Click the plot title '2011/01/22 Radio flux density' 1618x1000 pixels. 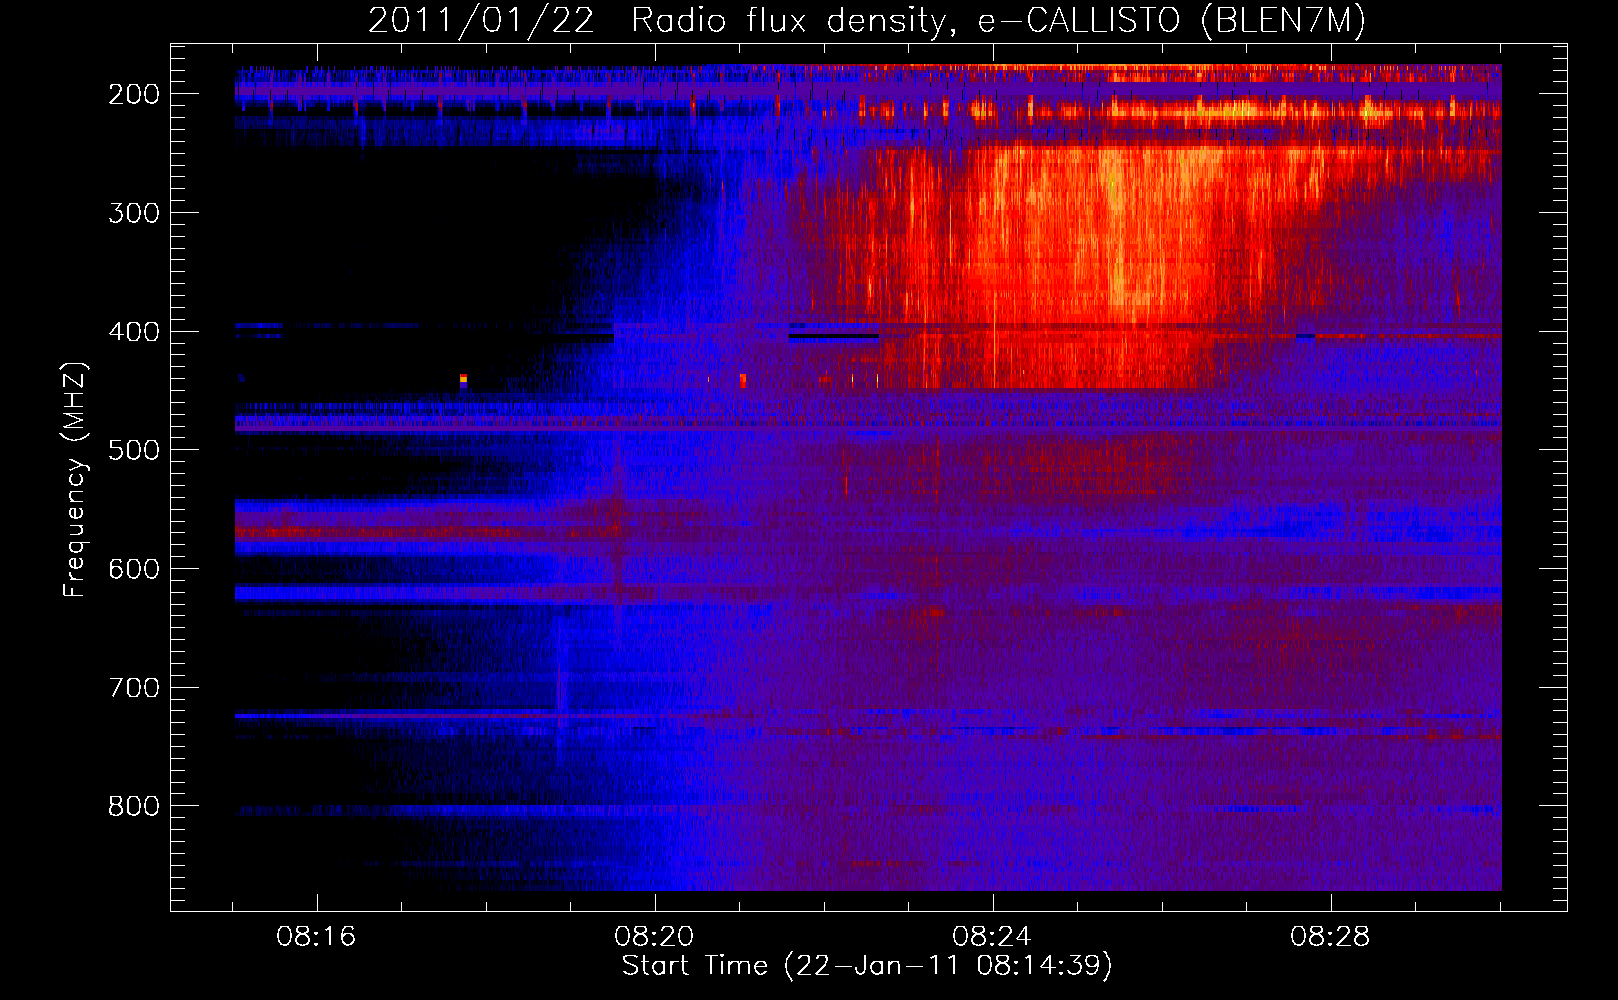[655, 21]
